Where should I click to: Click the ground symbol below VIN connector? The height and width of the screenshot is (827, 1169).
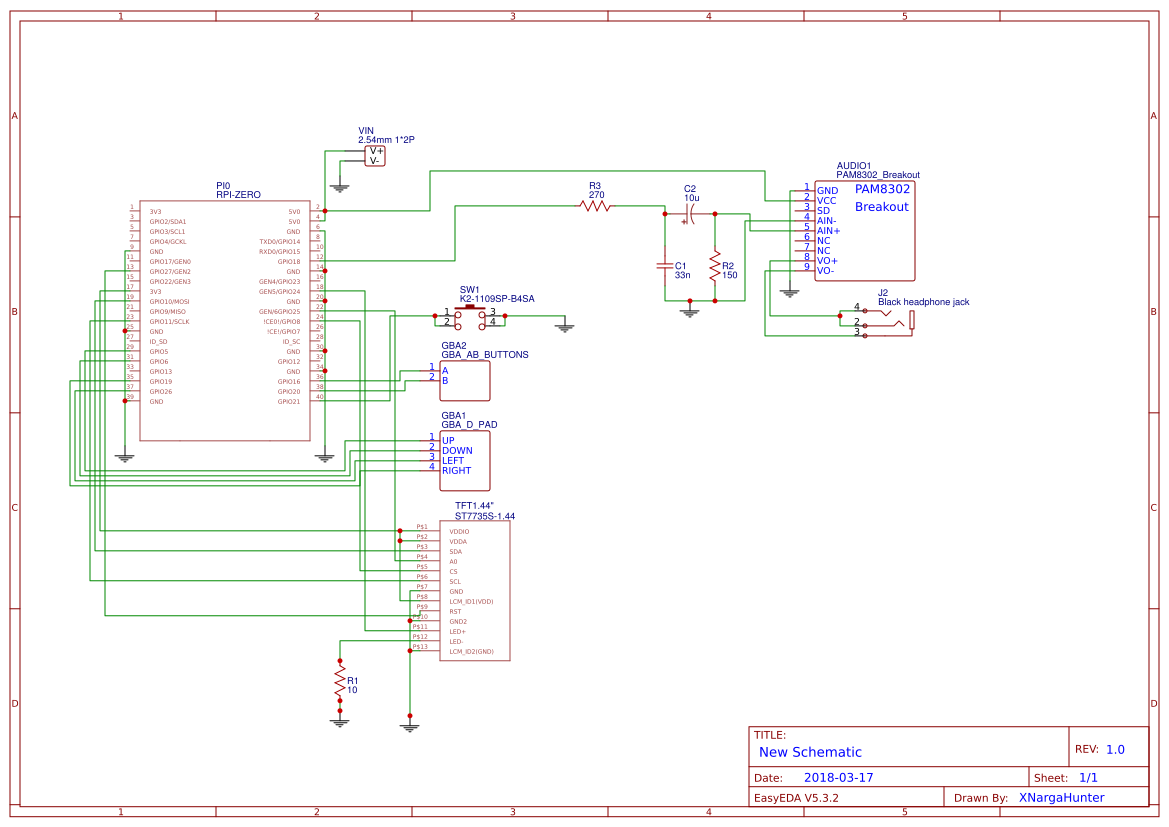(340, 186)
